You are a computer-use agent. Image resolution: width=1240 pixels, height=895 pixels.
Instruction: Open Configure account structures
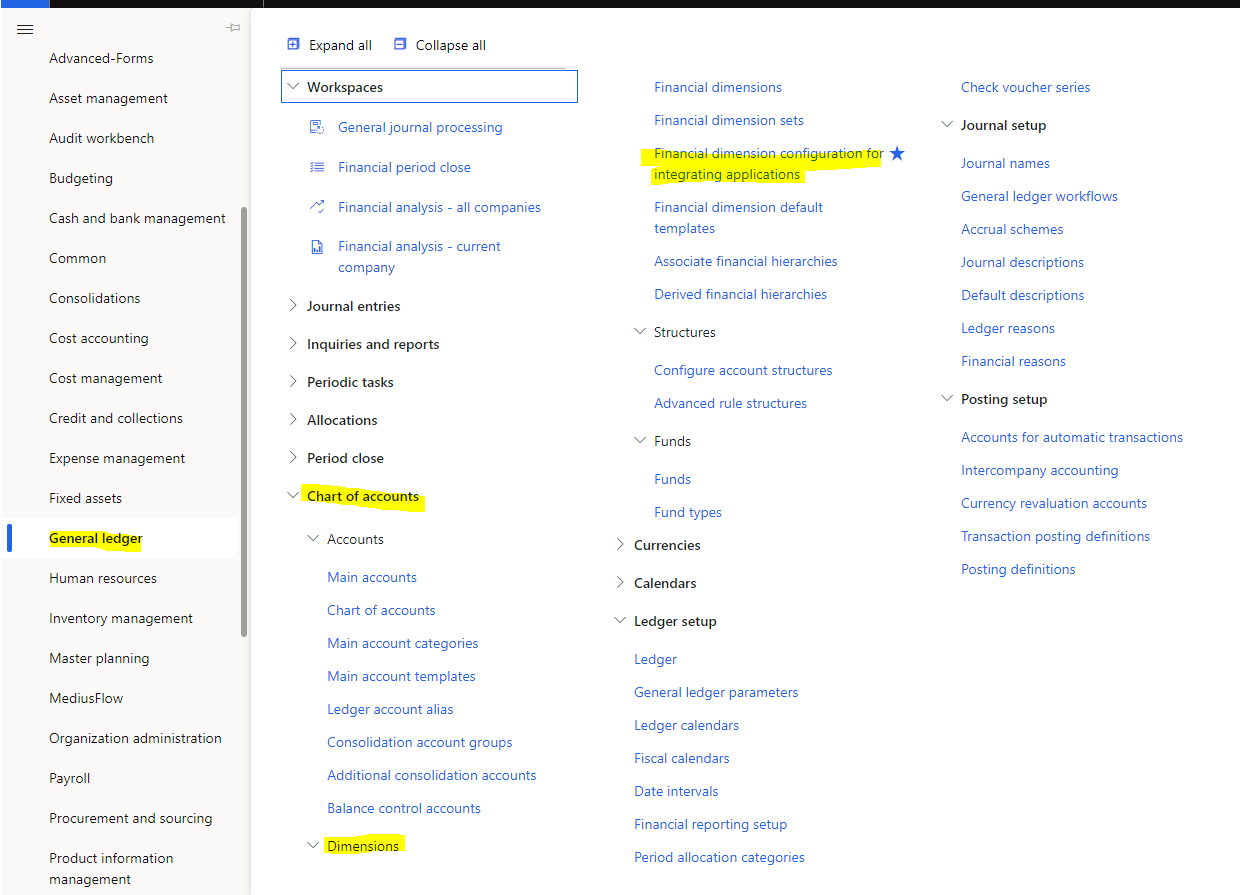(x=743, y=370)
